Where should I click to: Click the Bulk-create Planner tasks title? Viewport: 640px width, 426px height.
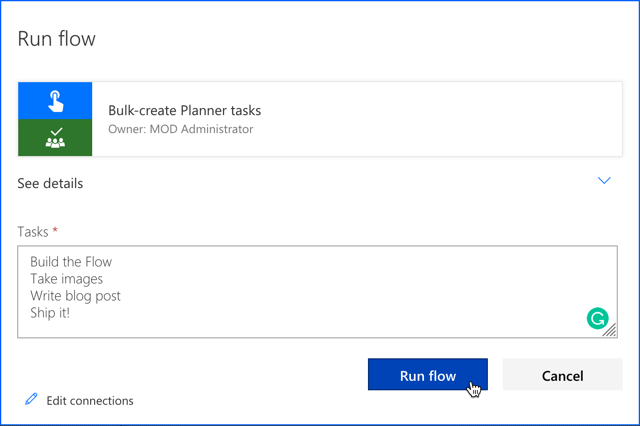click(184, 110)
